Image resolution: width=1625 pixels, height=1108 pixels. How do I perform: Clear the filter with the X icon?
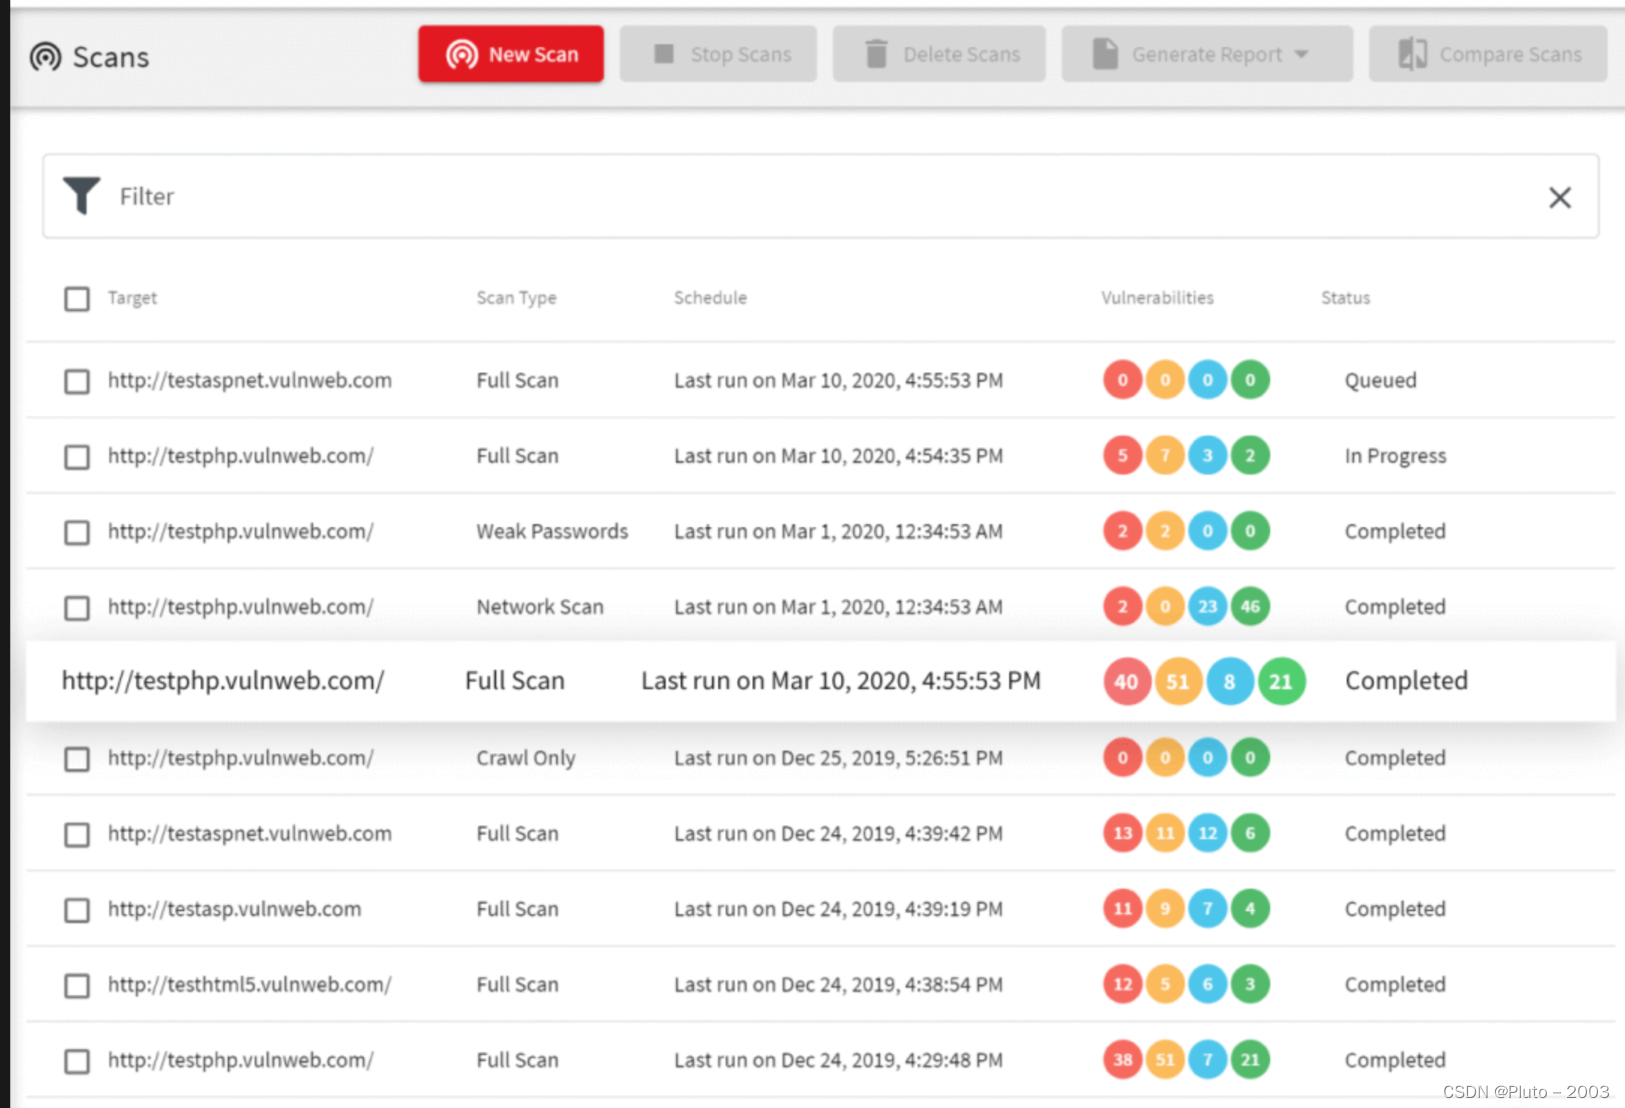pyautogui.click(x=1560, y=197)
